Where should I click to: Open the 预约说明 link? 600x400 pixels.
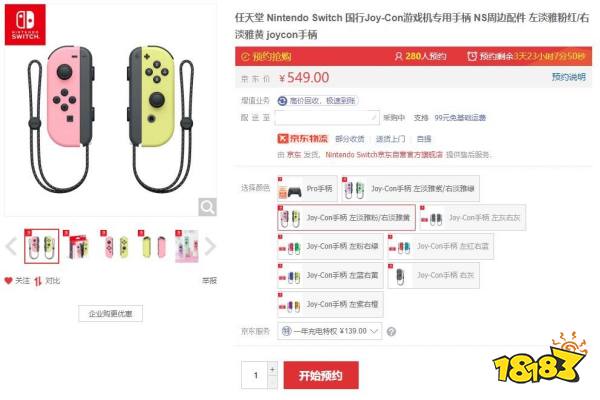point(568,77)
